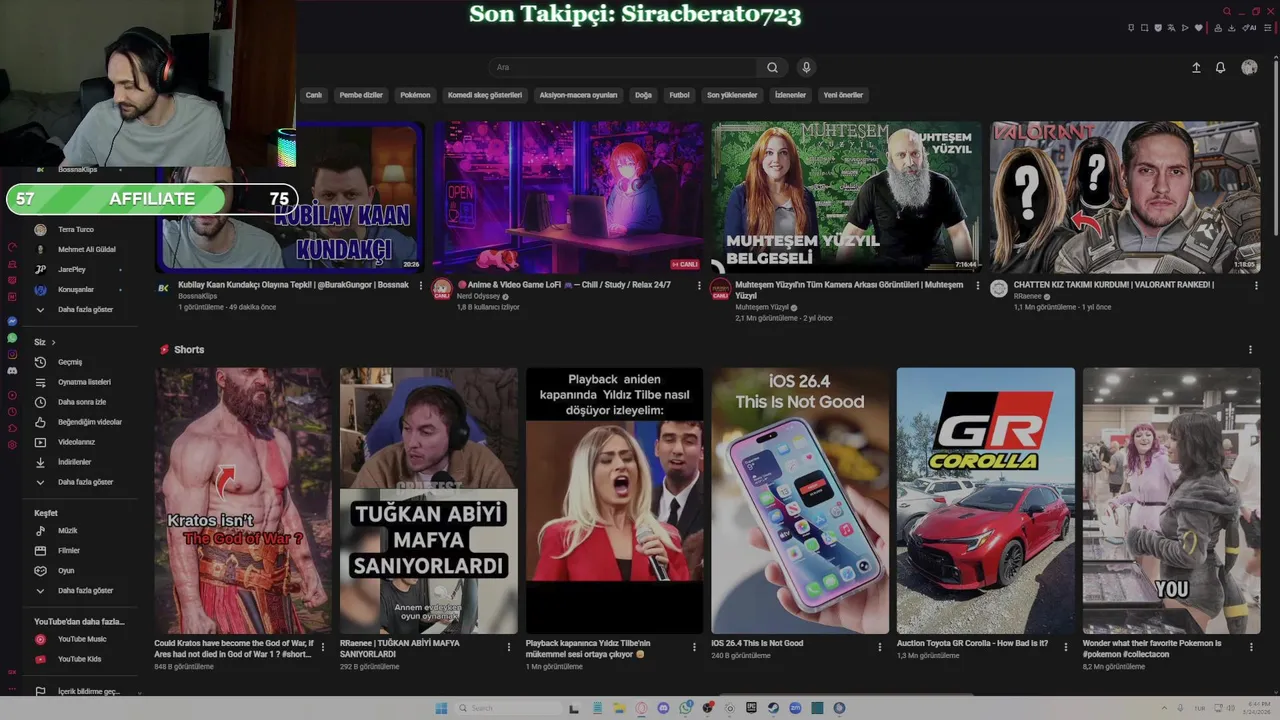Viewport: 1280px width, 720px height.
Task: Open the Easy Setup sliders icon
Action: click(x=1267, y=27)
